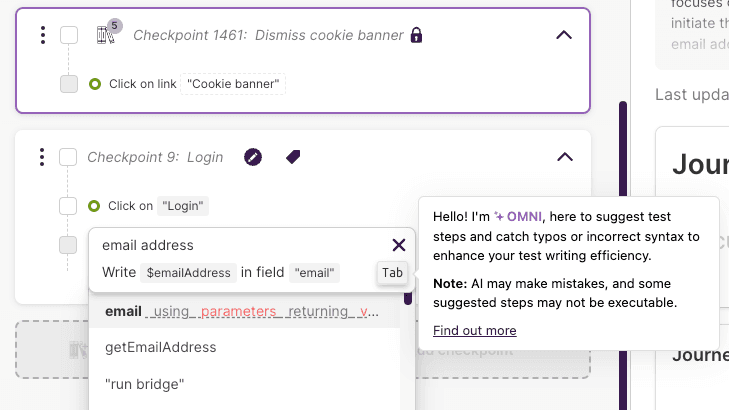Check the box for the Click on Login step
Image resolution: width=729 pixels, height=410 pixels.
pyautogui.click(x=68, y=206)
